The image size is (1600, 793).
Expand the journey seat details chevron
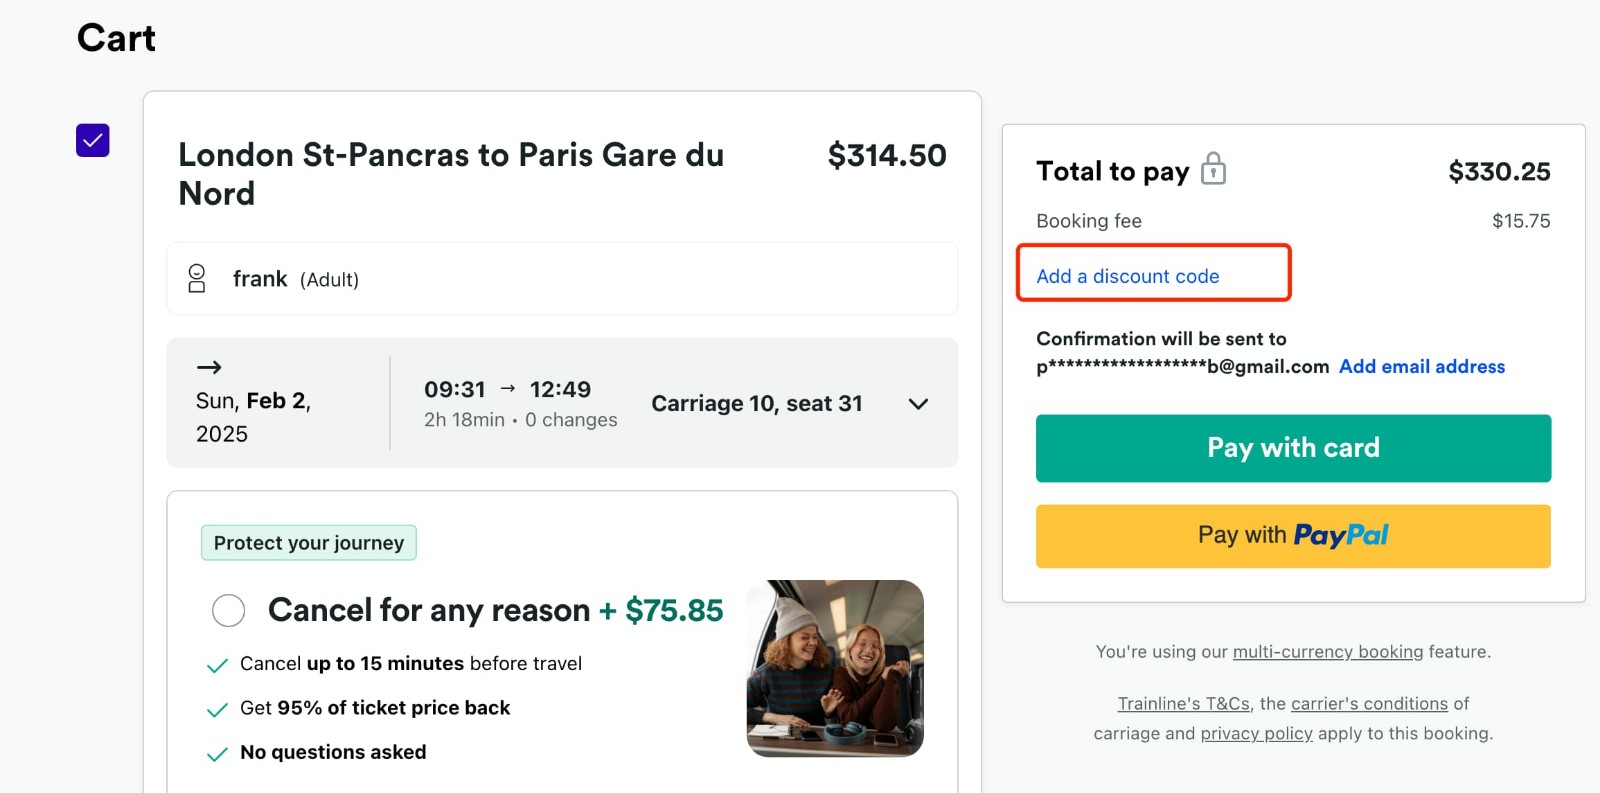[x=918, y=404]
